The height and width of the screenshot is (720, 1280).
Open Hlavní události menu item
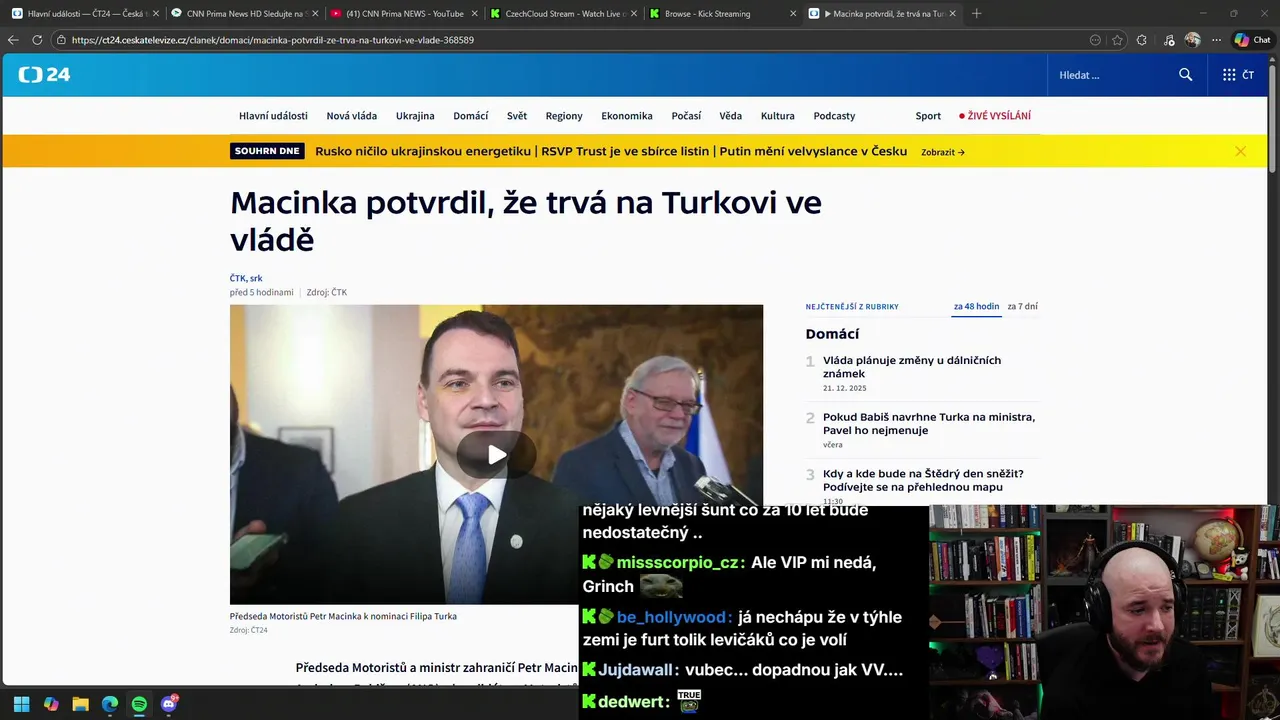(x=273, y=116)
